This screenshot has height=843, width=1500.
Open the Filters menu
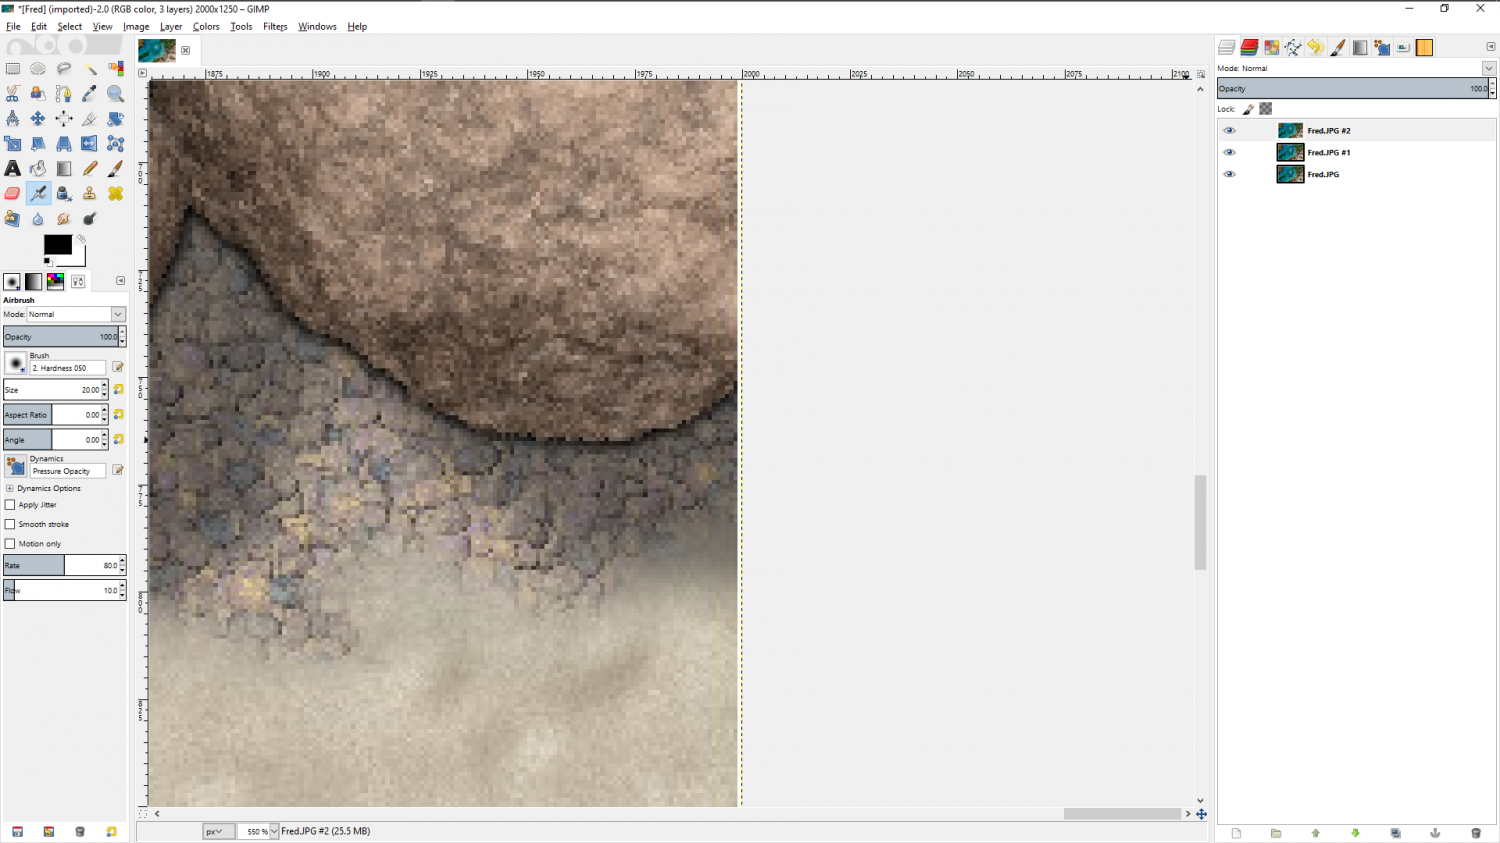pyautogui.click(x=275, y=27)
